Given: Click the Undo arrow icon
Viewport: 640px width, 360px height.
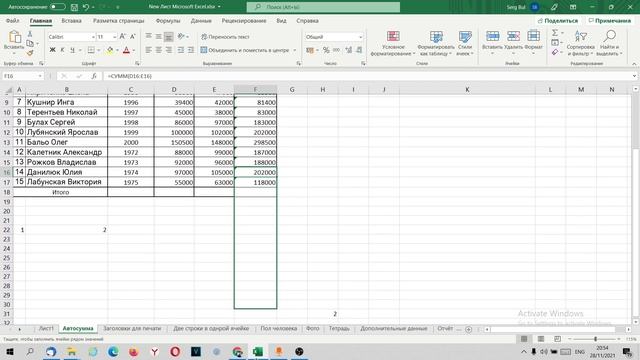Looking at the screenshot, I should pos(86,7).
